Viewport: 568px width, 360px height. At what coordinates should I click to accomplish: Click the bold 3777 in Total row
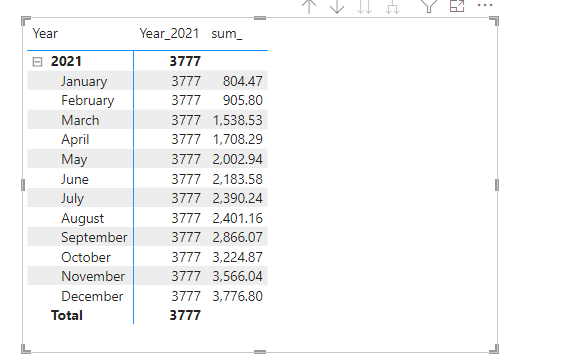pyautogui.click(x=185, y=316)
